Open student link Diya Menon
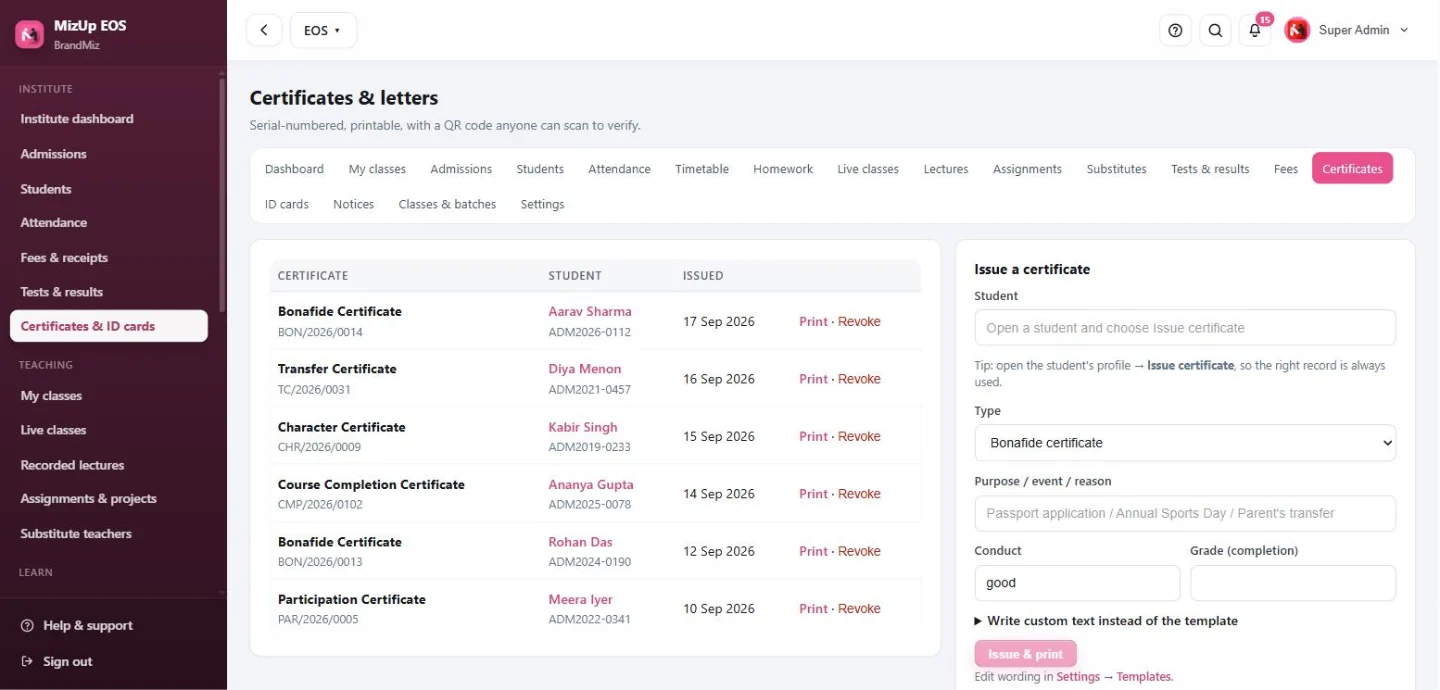Viewport: 1440px width, 690px height. click(585, 369)
